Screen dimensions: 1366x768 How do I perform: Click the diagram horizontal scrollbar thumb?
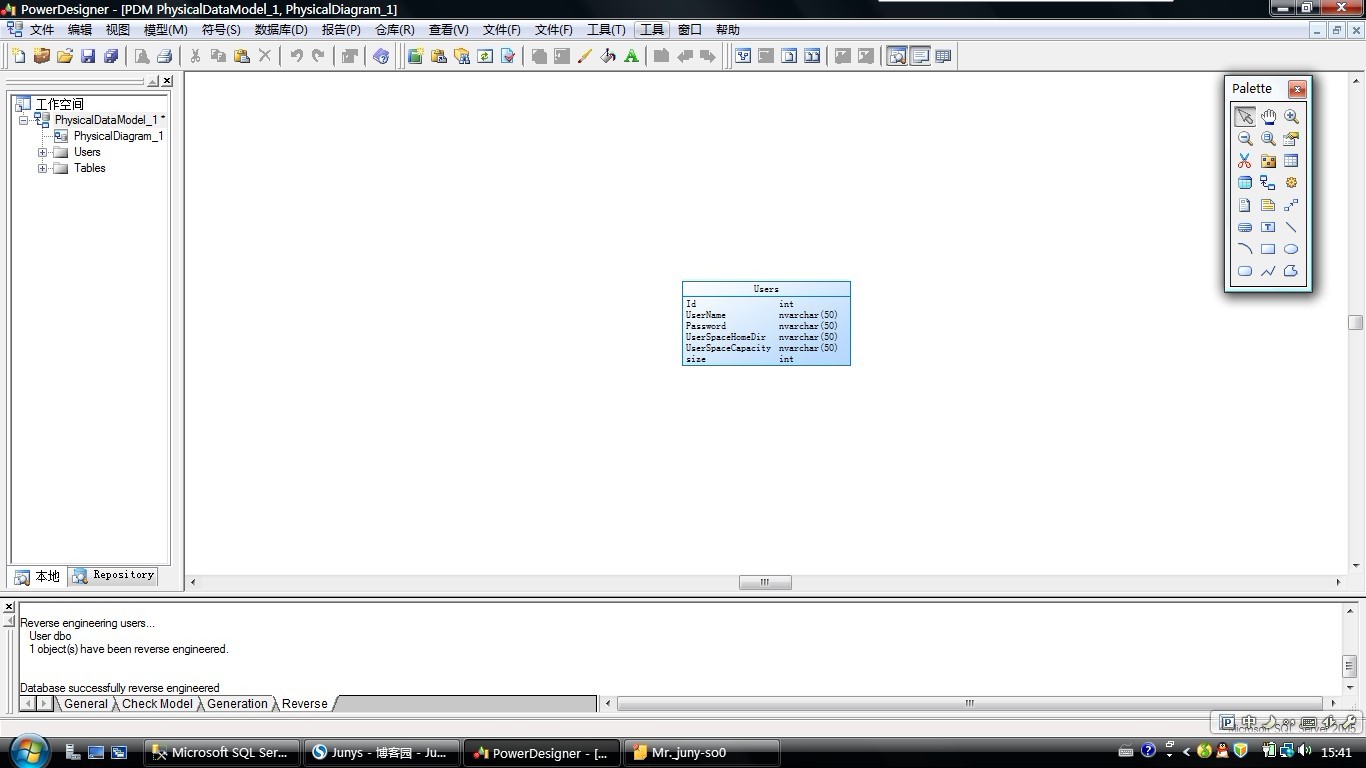point(765,582)
